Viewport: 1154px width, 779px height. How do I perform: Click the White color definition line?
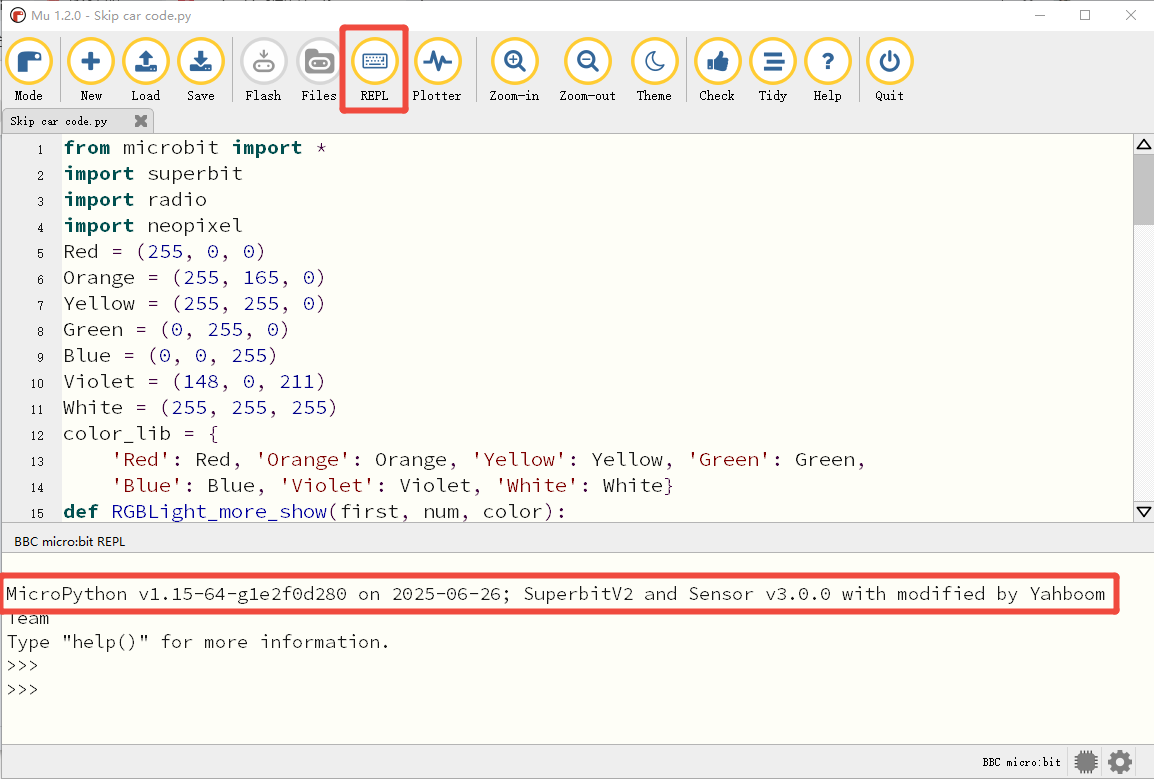click(x=200, y=408)
